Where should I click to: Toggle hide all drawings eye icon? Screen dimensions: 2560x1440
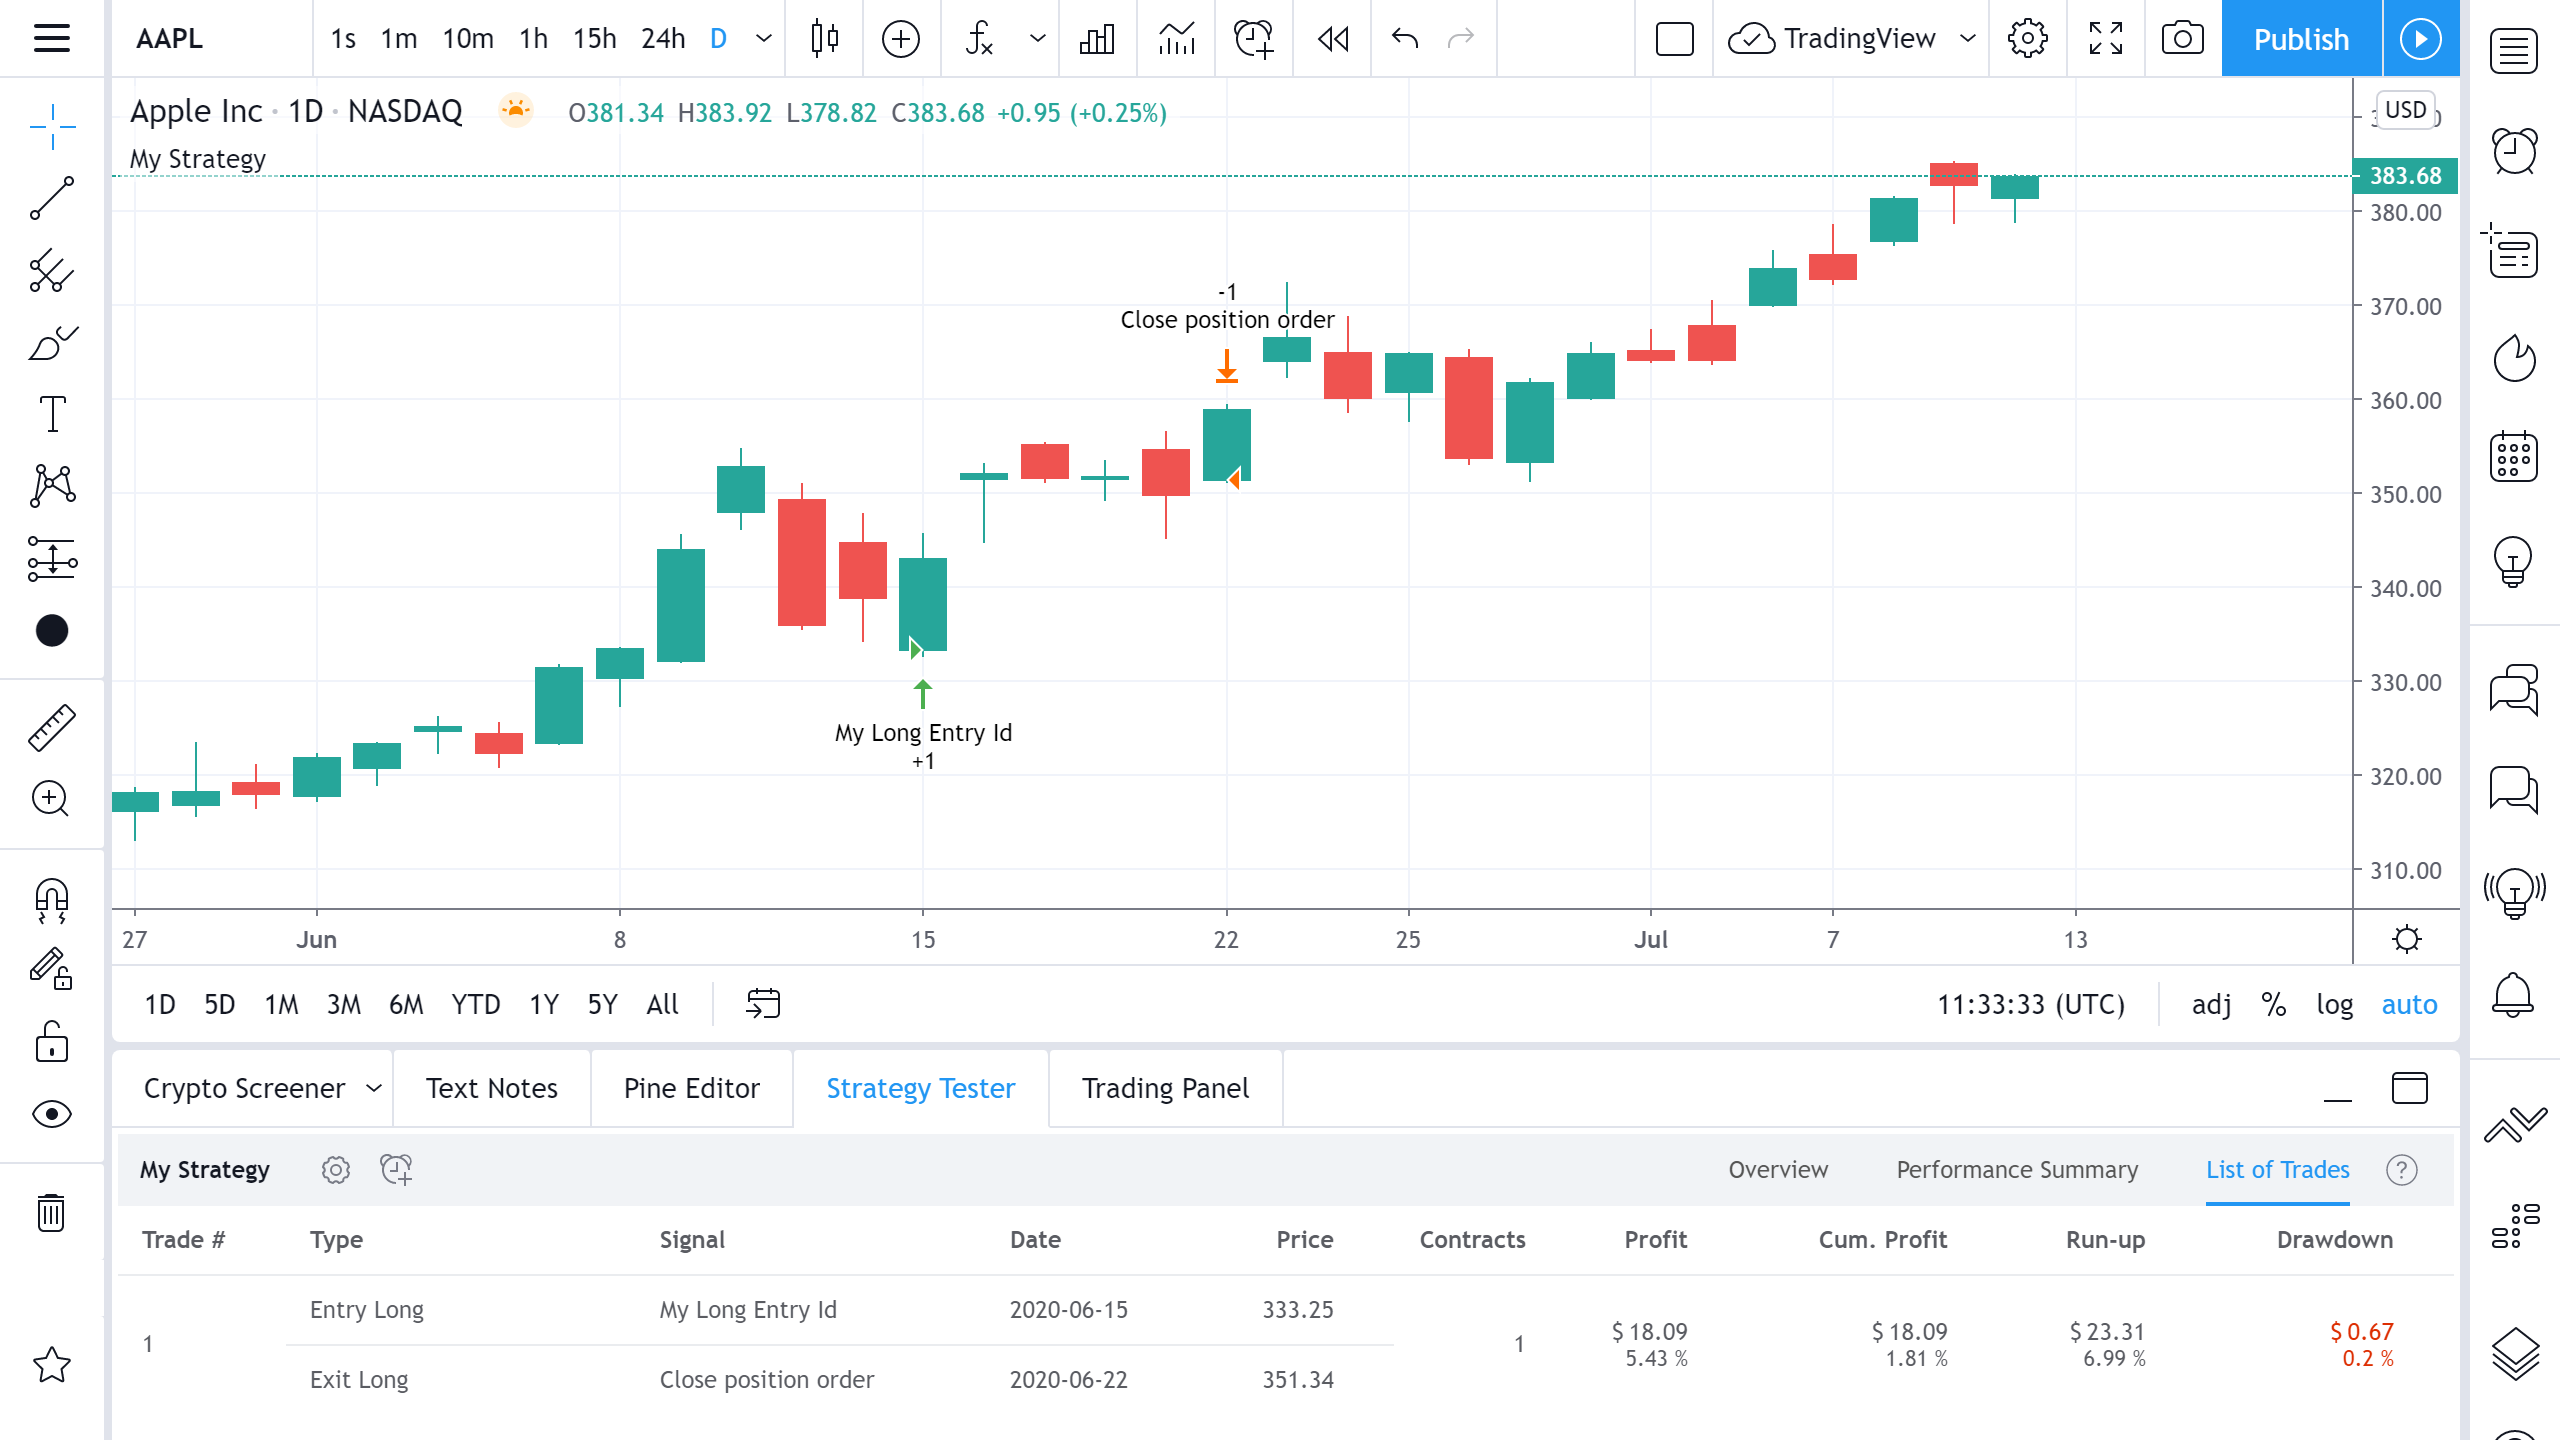[52, 1114]
